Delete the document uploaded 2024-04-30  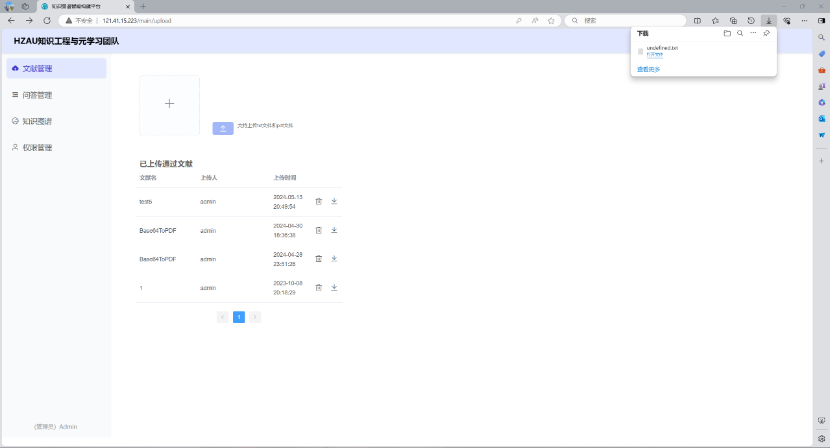click(318, 230)
